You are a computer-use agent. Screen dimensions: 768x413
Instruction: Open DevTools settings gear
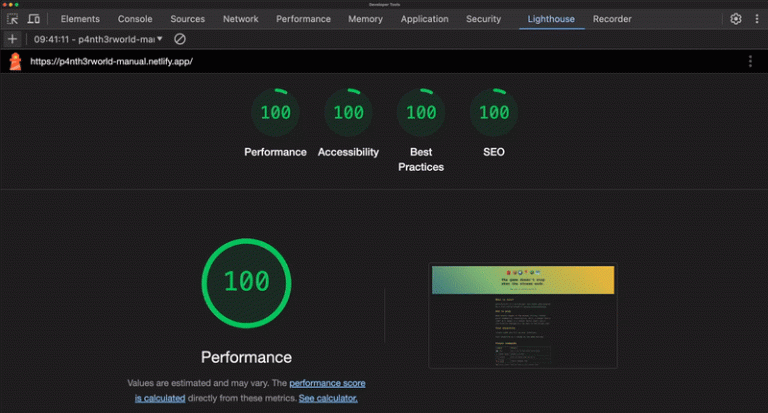[736, 19]
